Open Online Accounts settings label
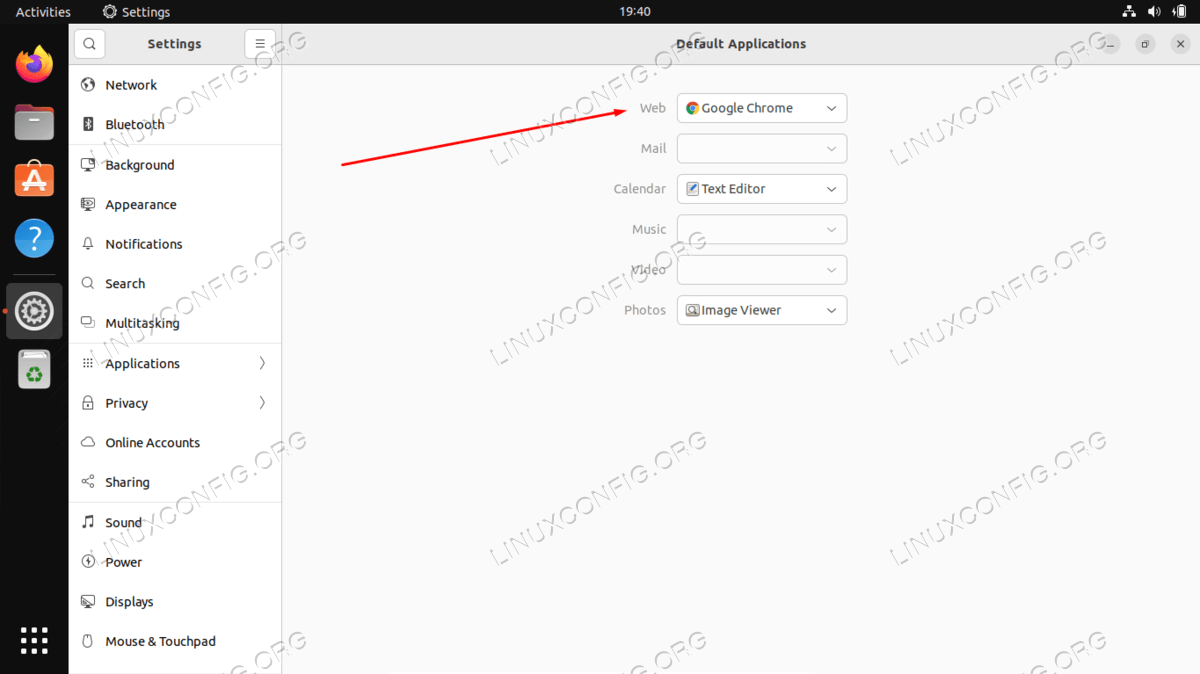This screenshot has width=1200, height=674. (x=153, y=442)
